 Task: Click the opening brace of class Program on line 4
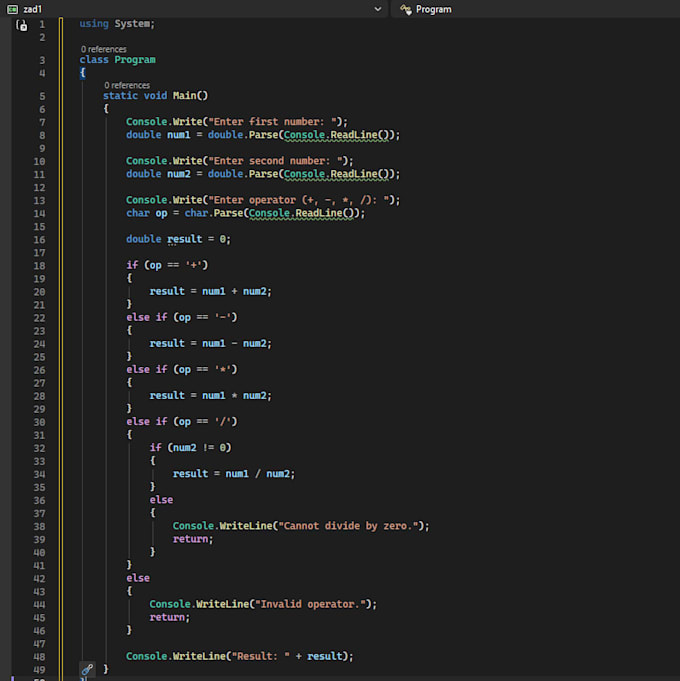tap(83, 73)
